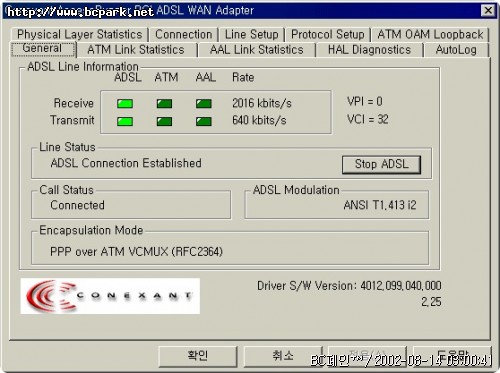Click the Driver S/W Version text

(349, 286)
